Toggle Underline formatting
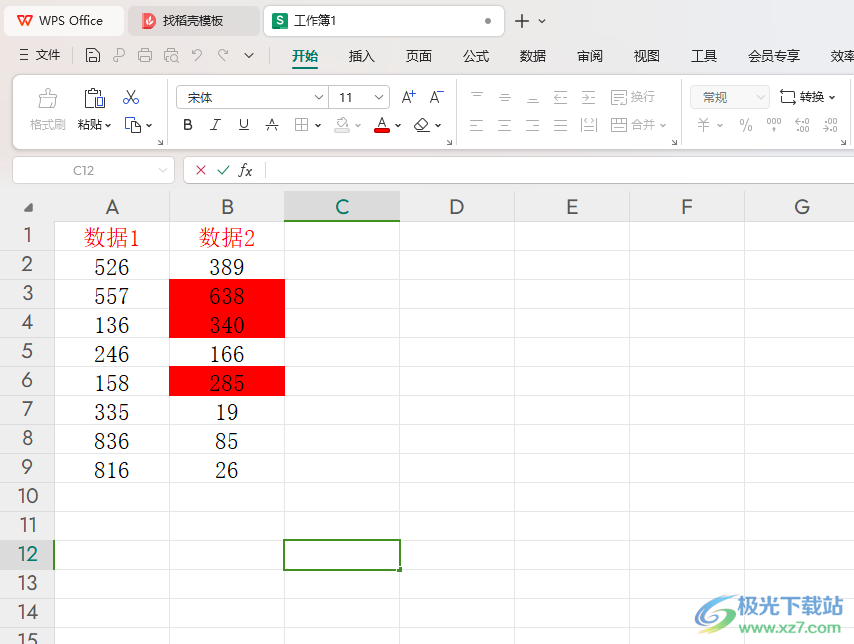Image resolution: width=854 pixels, height=644 pixels. [243, 125]
